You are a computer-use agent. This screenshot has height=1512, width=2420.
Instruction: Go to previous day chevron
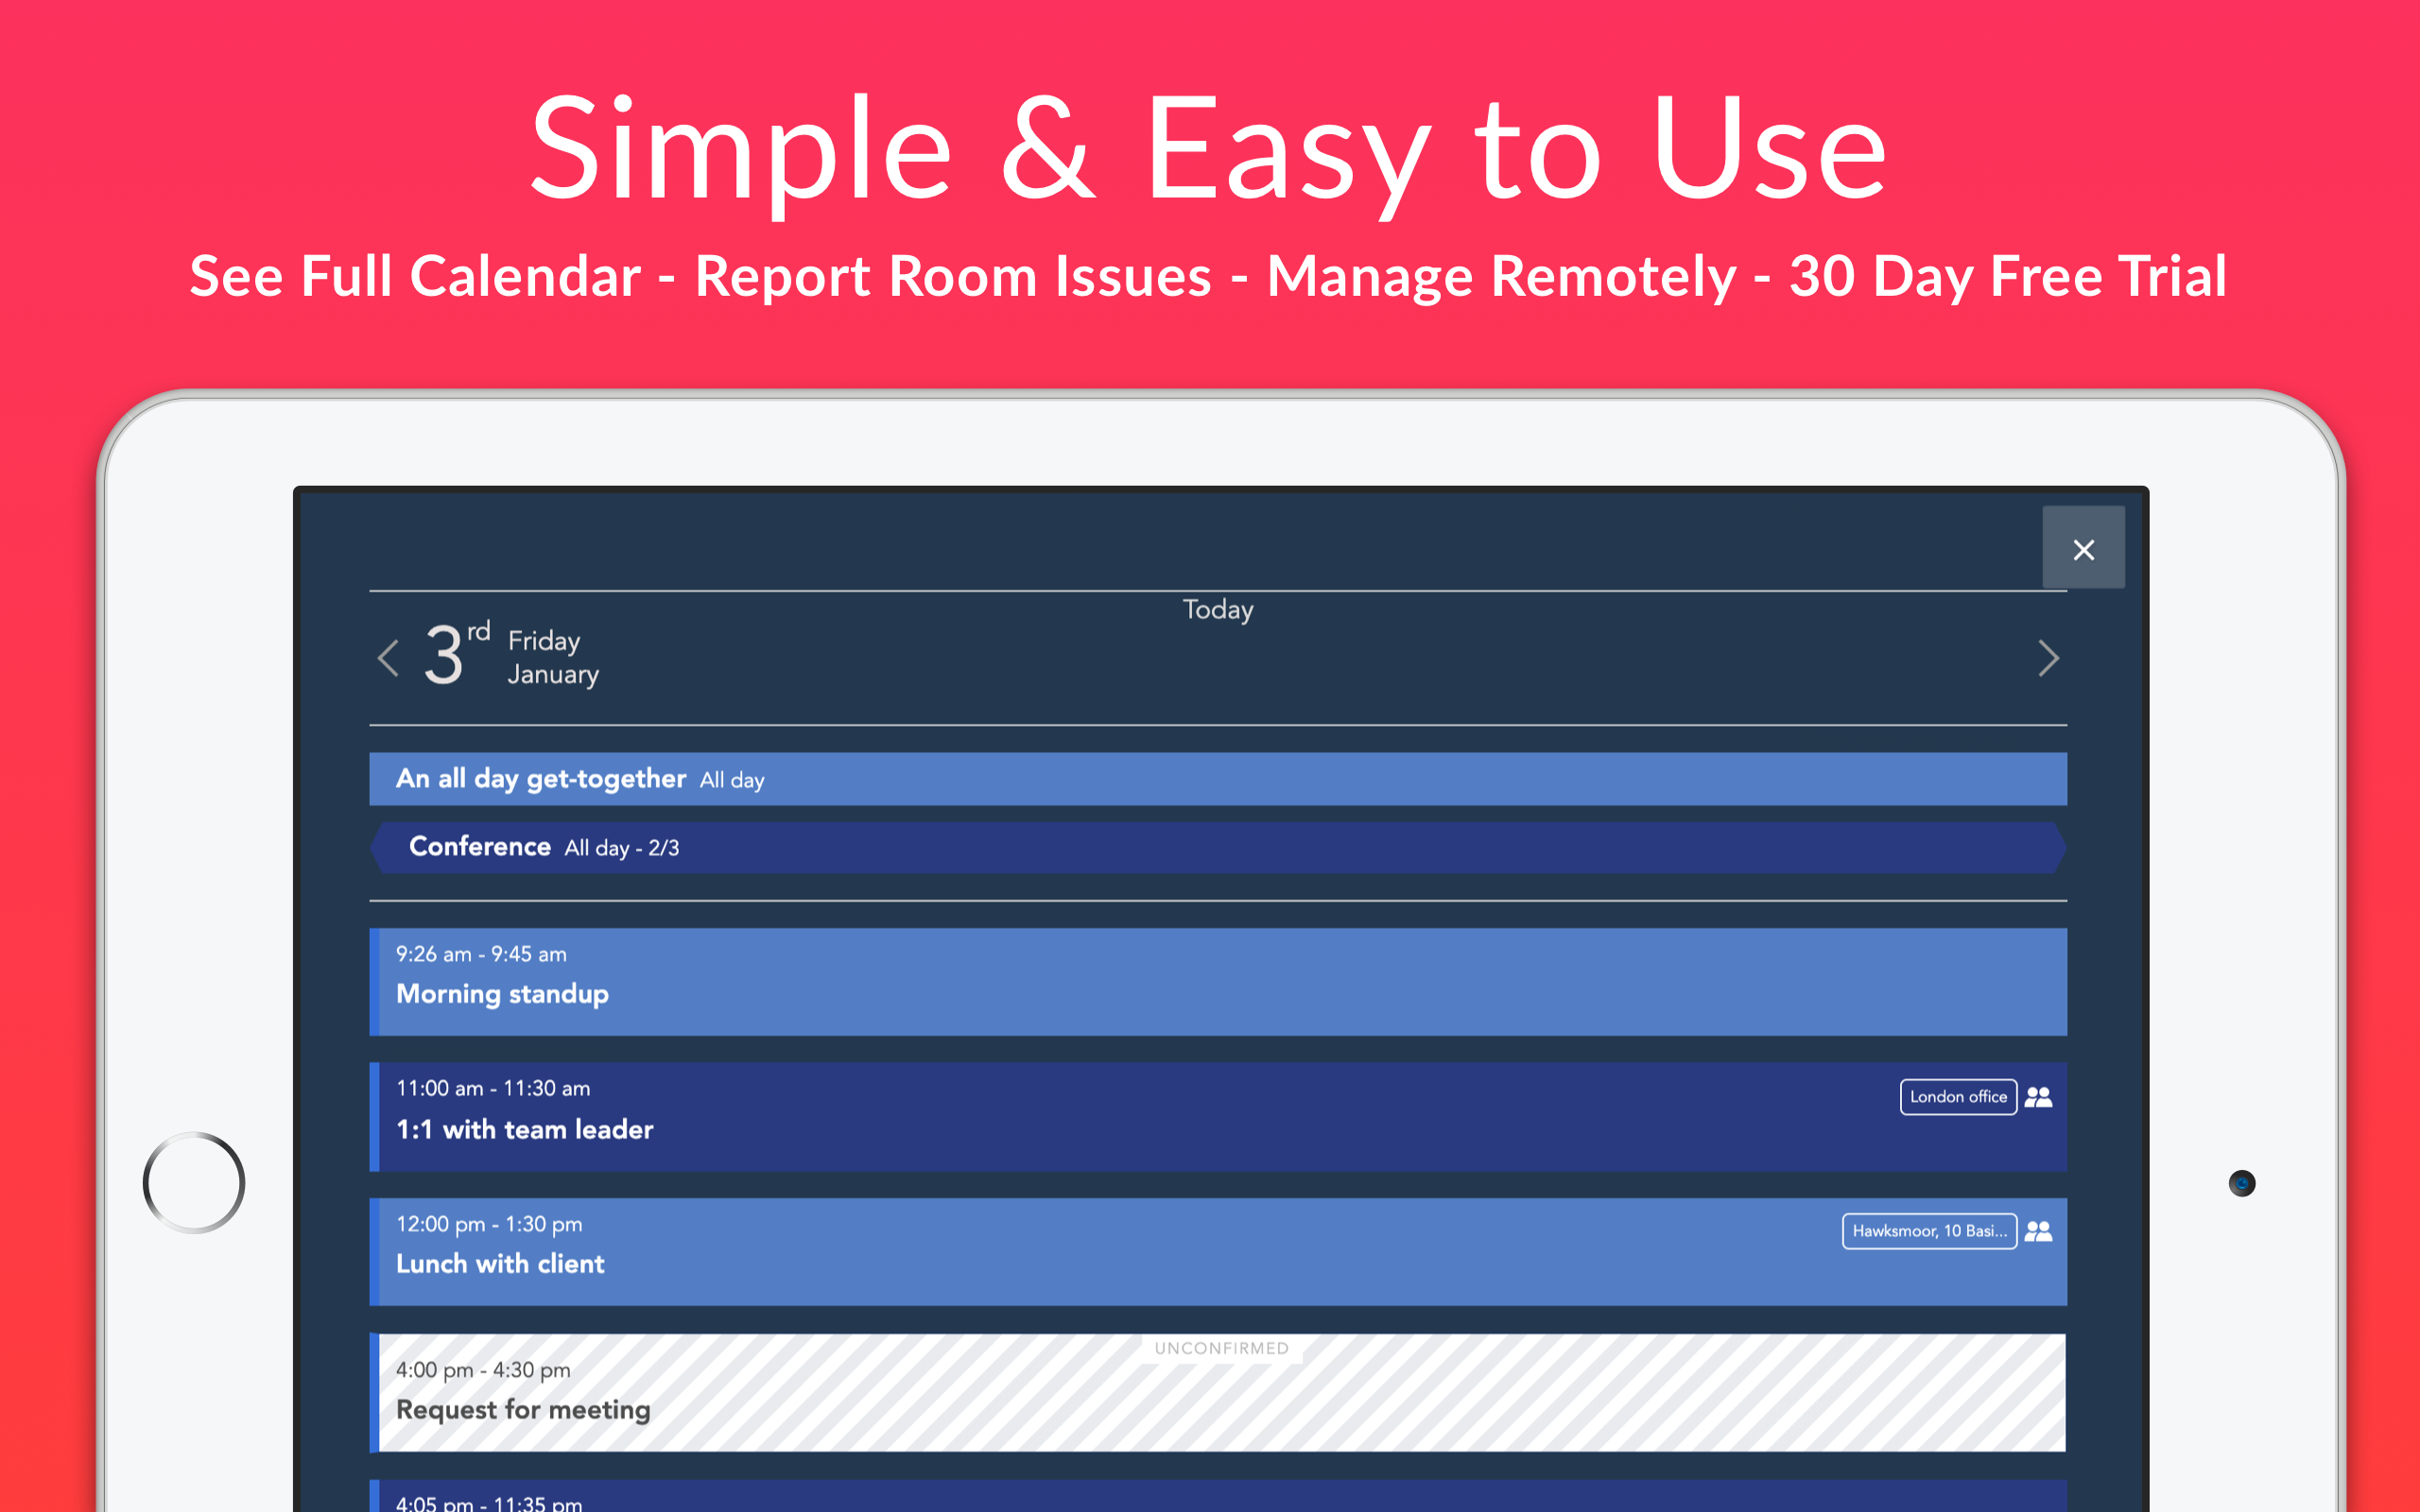pyautogui.click(x=389, y=658)
